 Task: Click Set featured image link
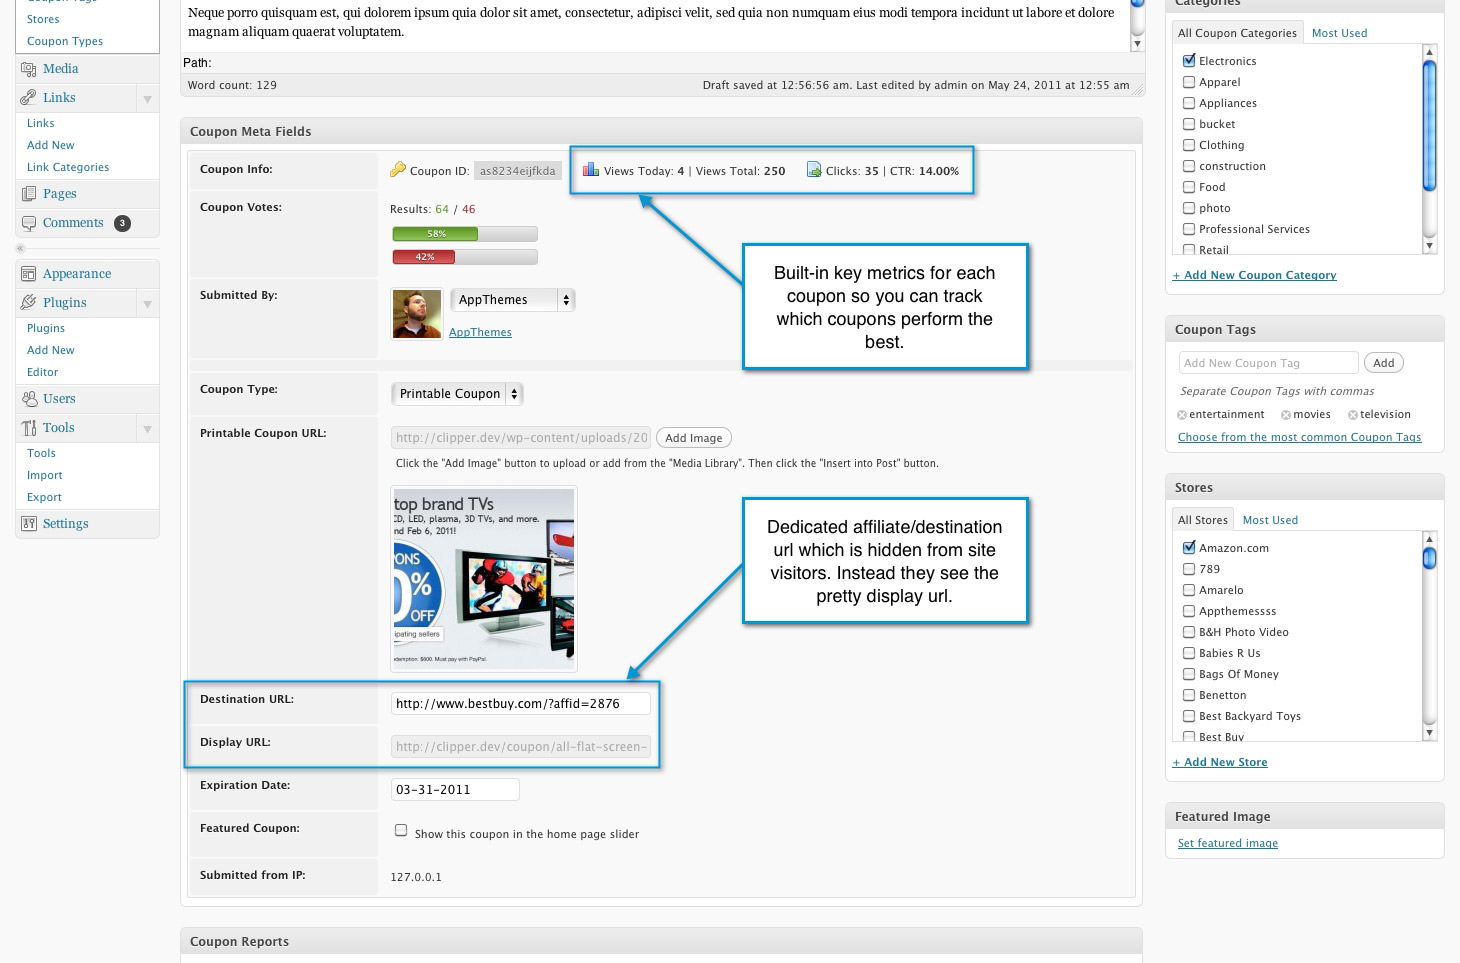pos(1228,843)
